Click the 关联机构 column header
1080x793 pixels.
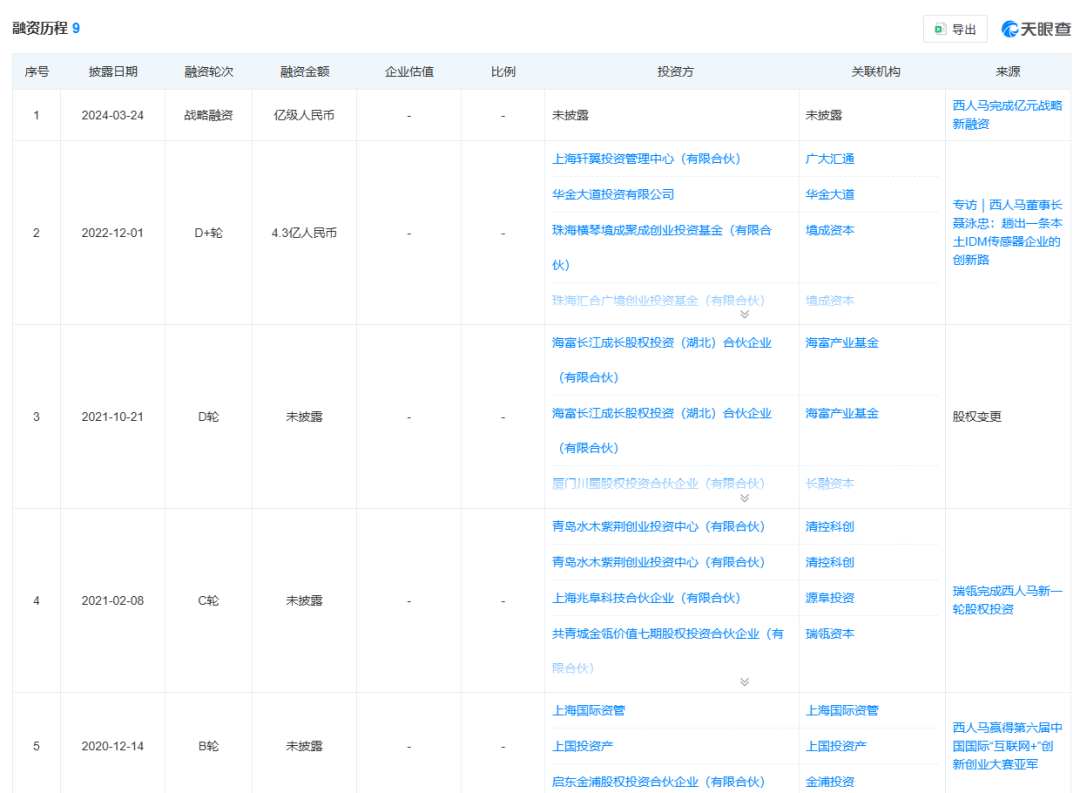875,72
